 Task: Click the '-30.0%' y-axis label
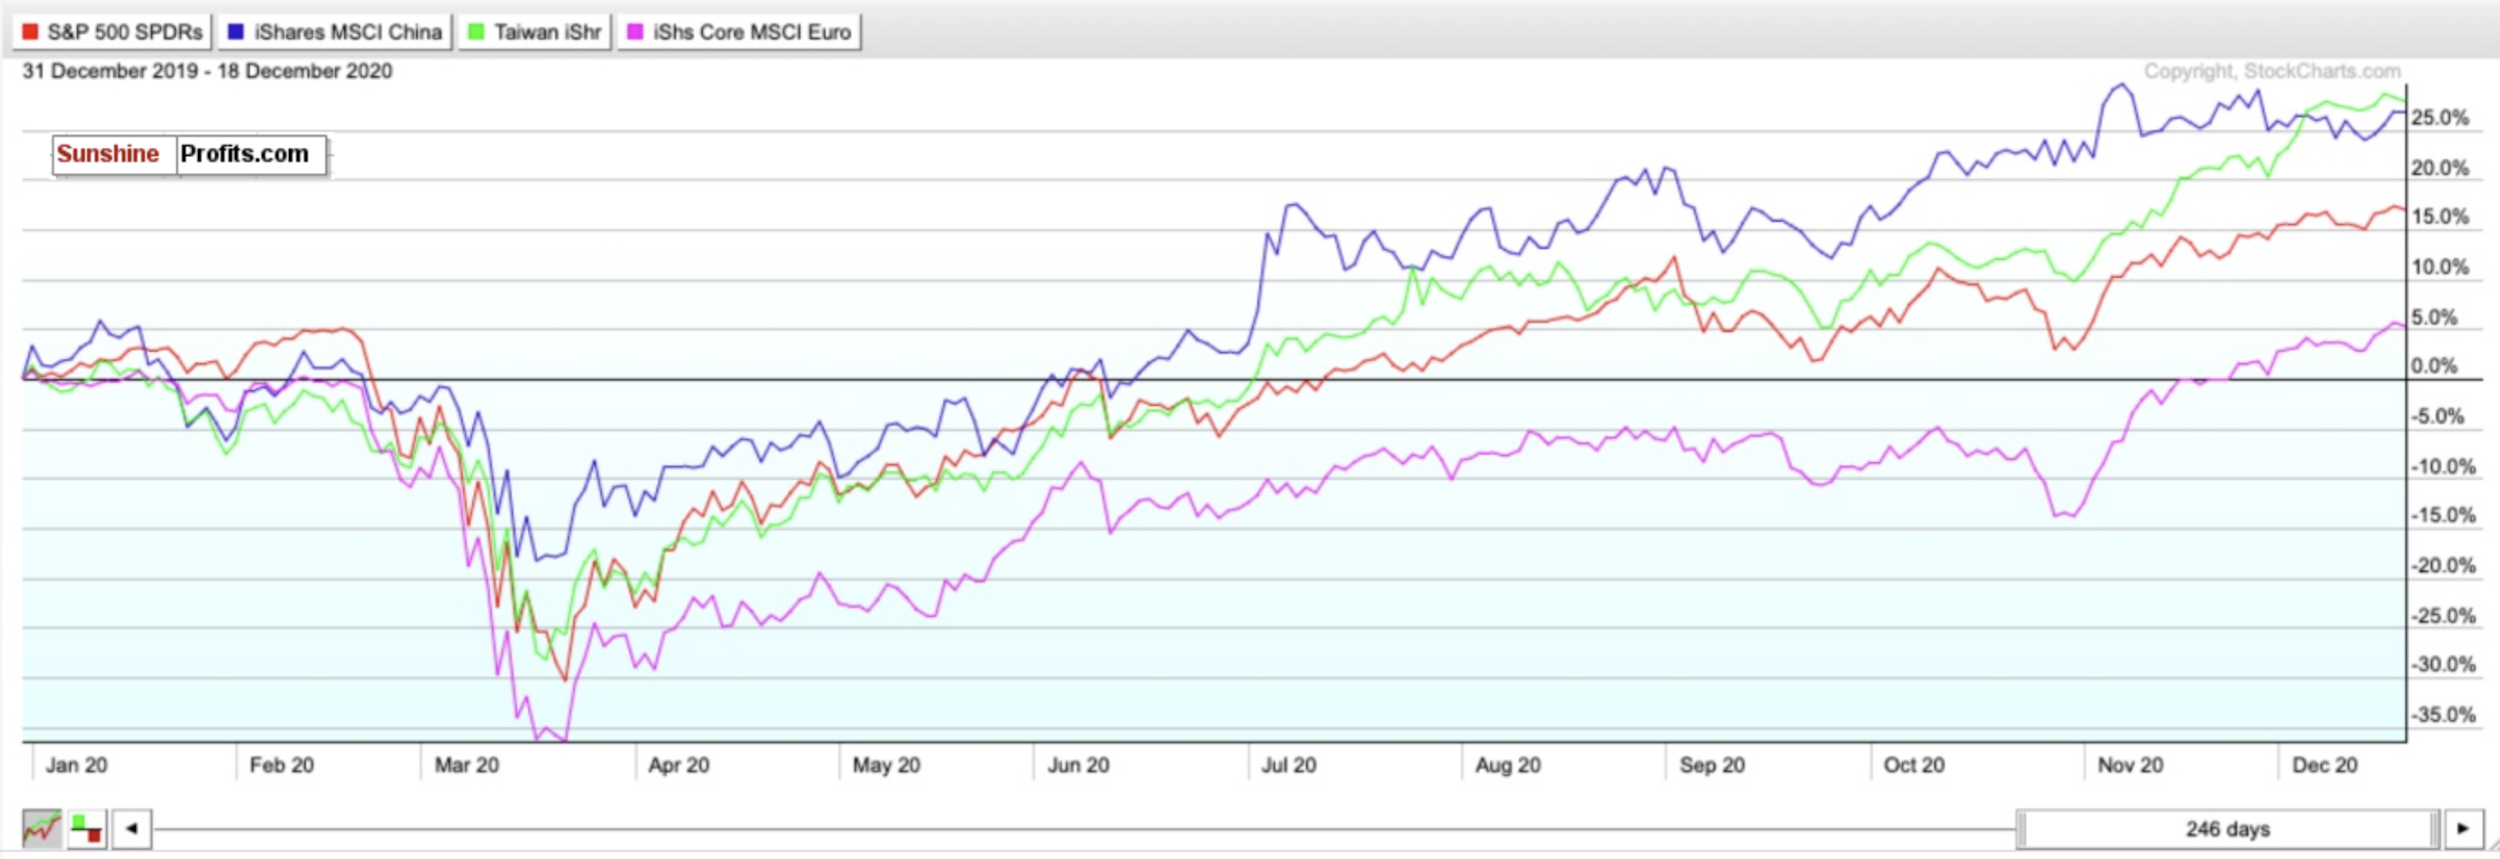tap(2442, 665)
